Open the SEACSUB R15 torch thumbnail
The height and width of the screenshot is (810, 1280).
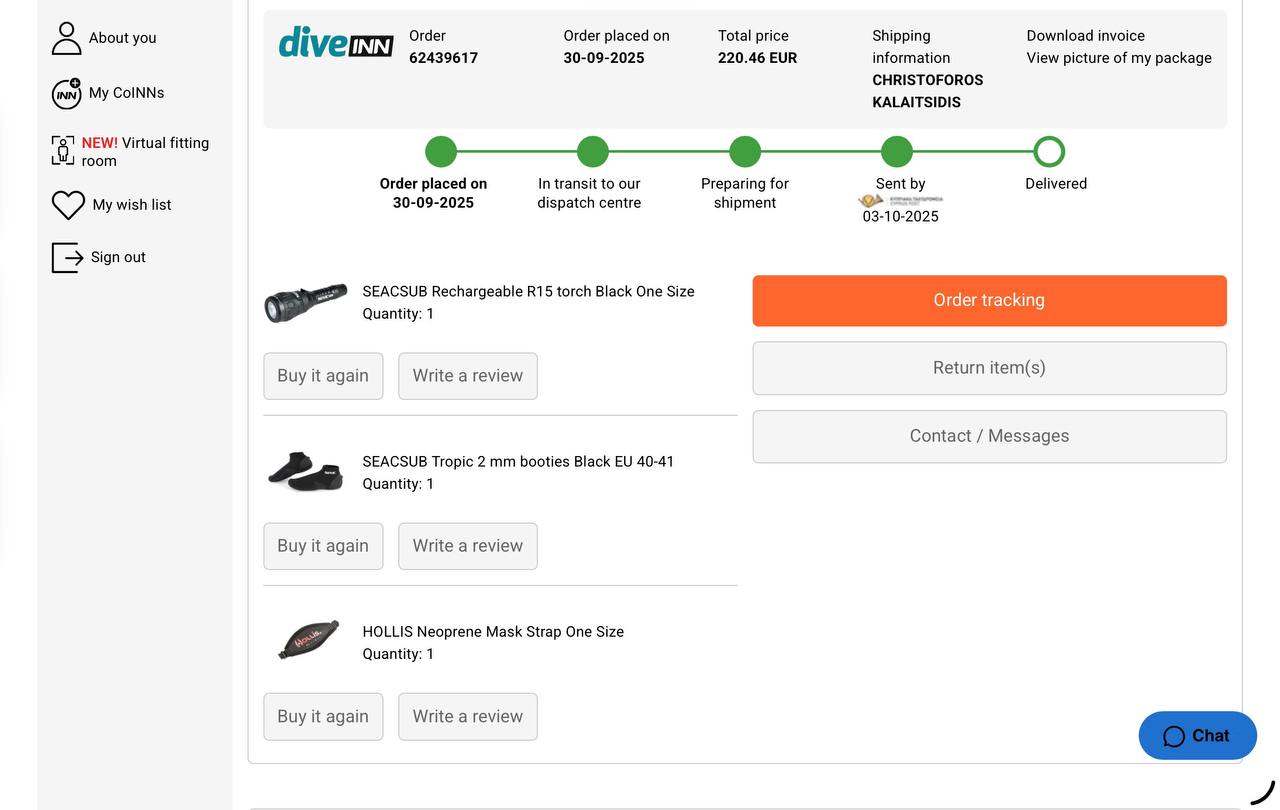pyautogui.click(x=306, y=302)
